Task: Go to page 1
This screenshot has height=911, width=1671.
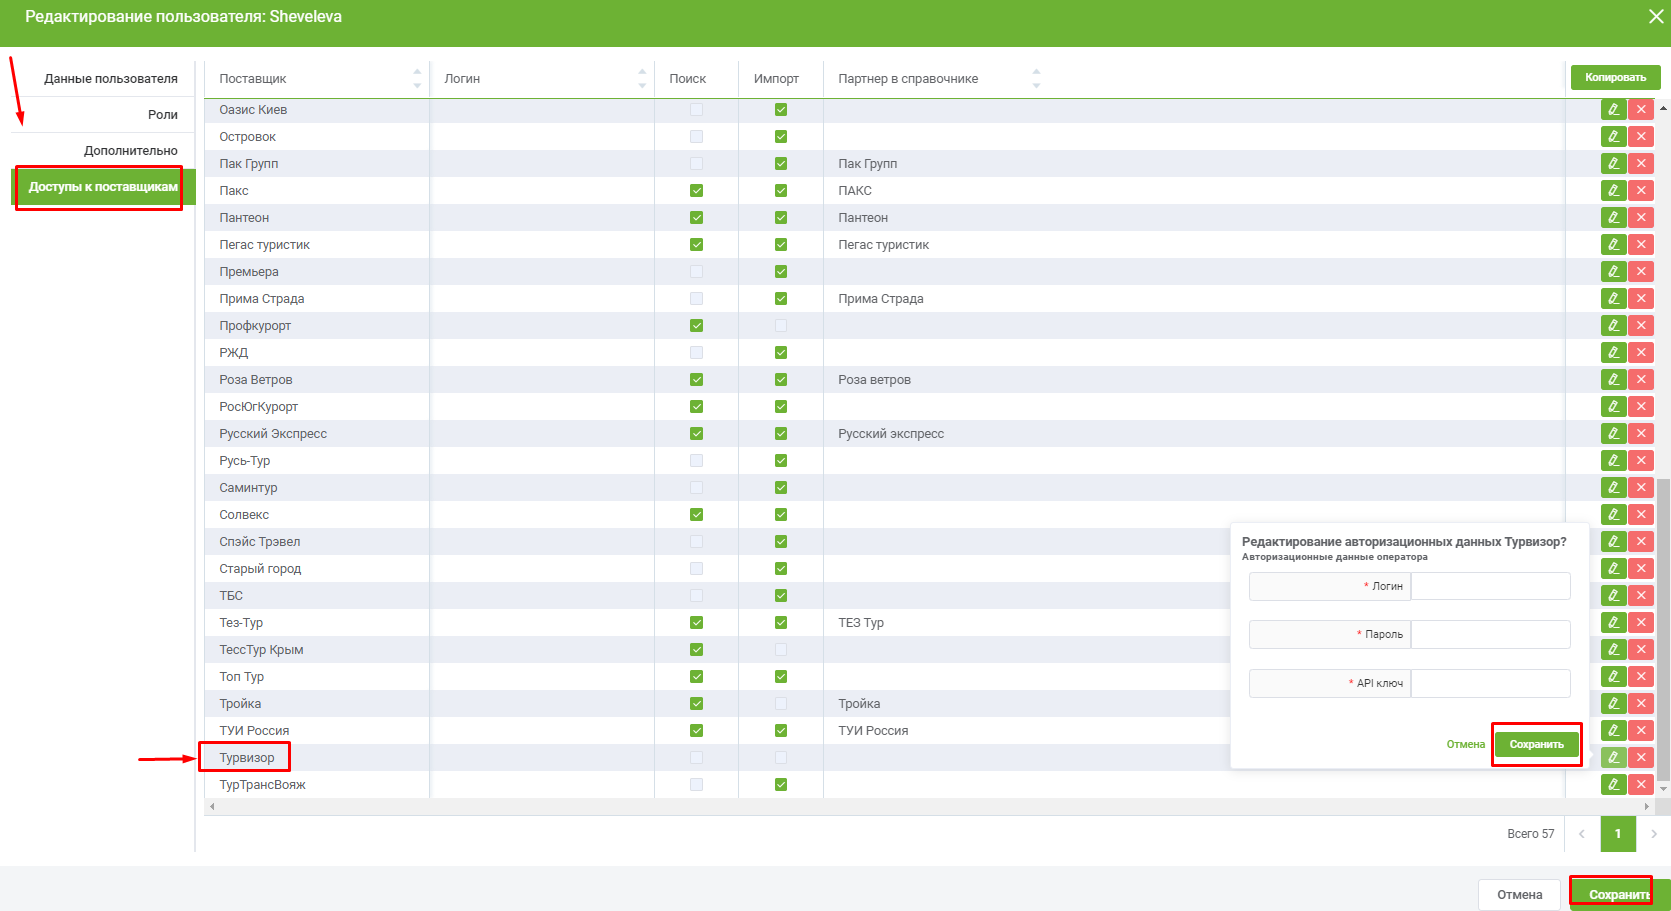Action: tap(1618, 834)
